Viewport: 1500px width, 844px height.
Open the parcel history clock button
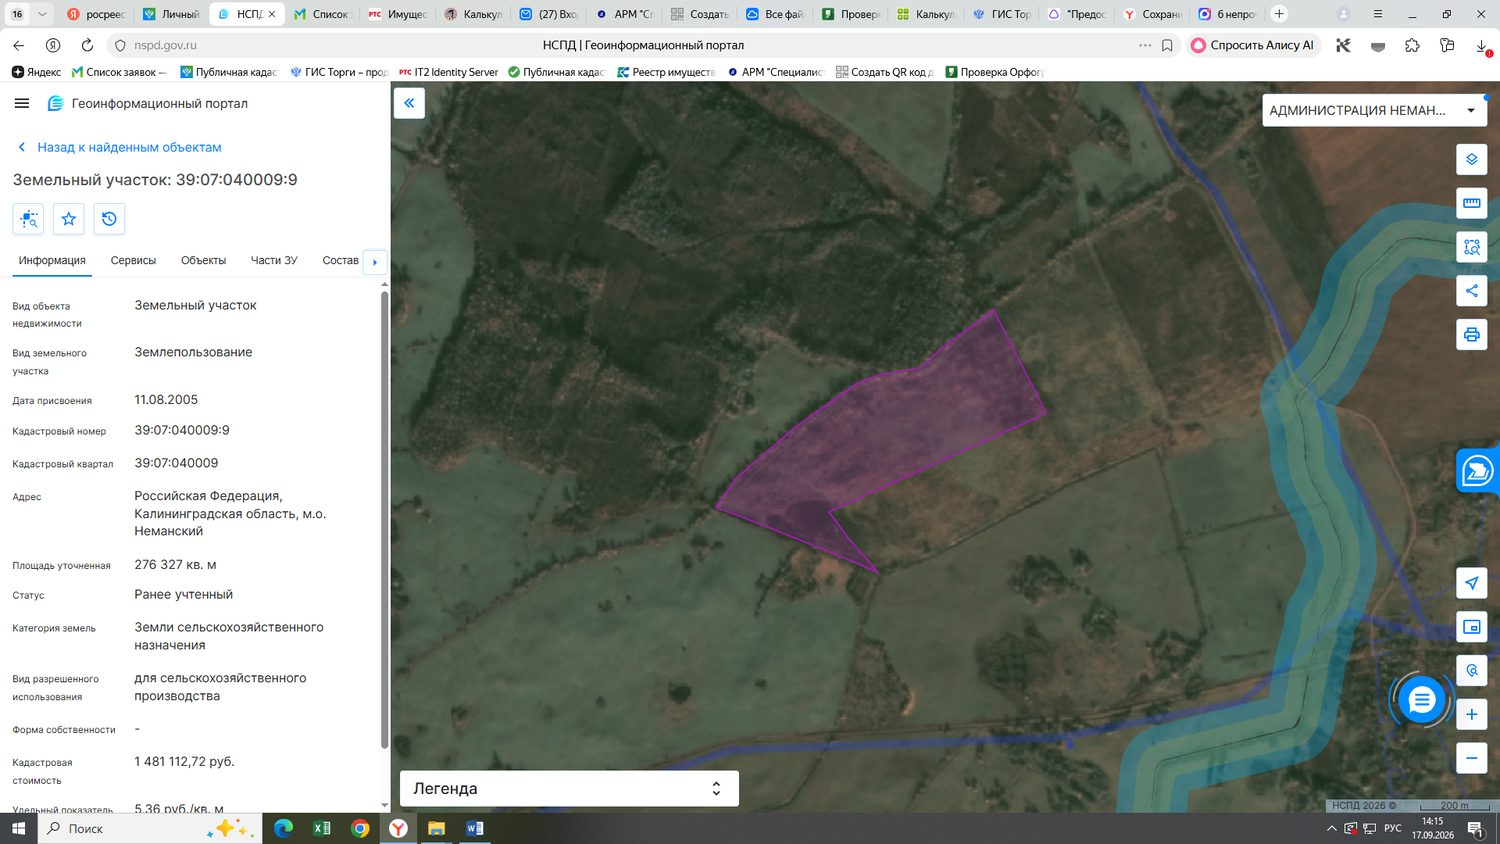(x=109, y=219)
